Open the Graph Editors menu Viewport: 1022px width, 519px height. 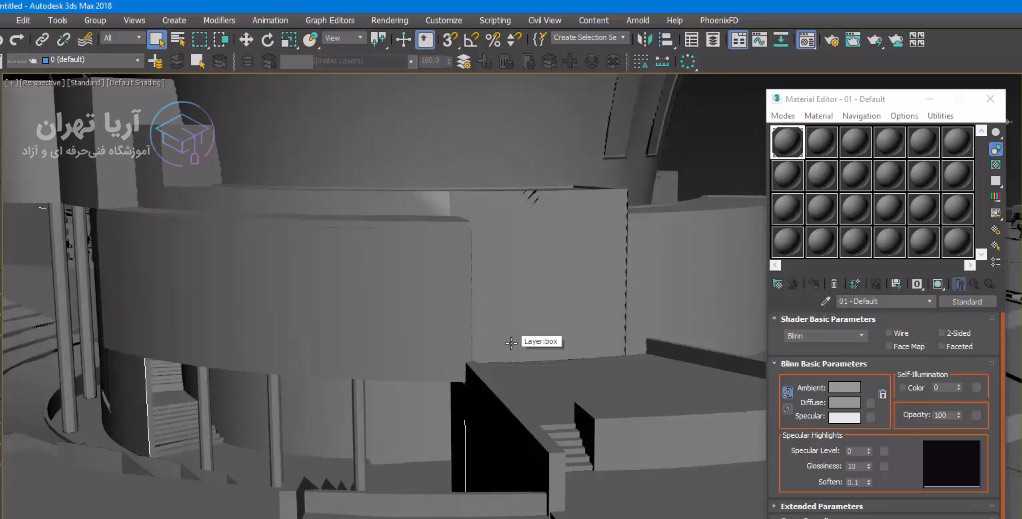330,20
